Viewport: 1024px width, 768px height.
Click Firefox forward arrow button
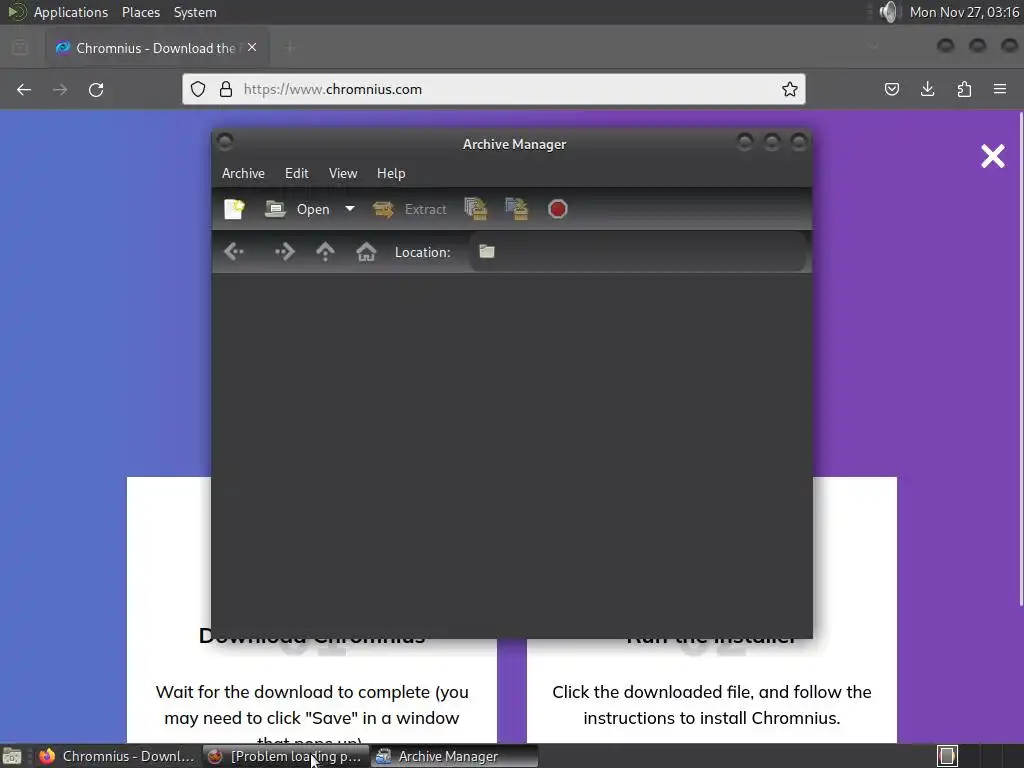pyautogui.click(x=60, y=89)
